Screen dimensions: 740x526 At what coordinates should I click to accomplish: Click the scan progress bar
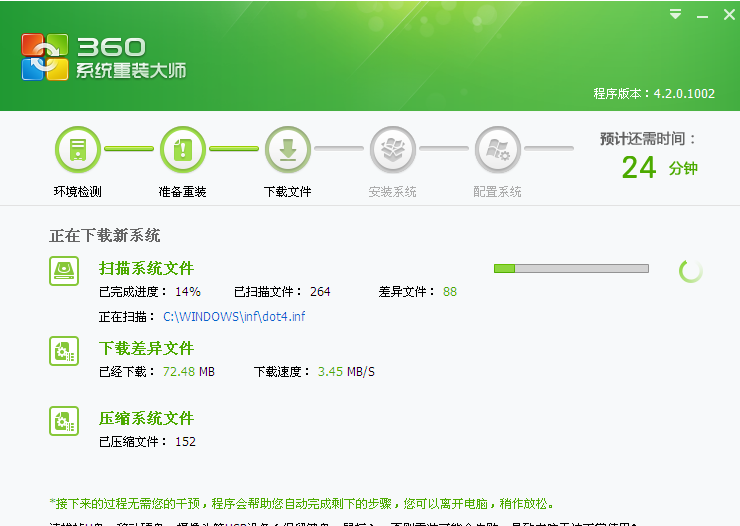click(x=571, y=268)
